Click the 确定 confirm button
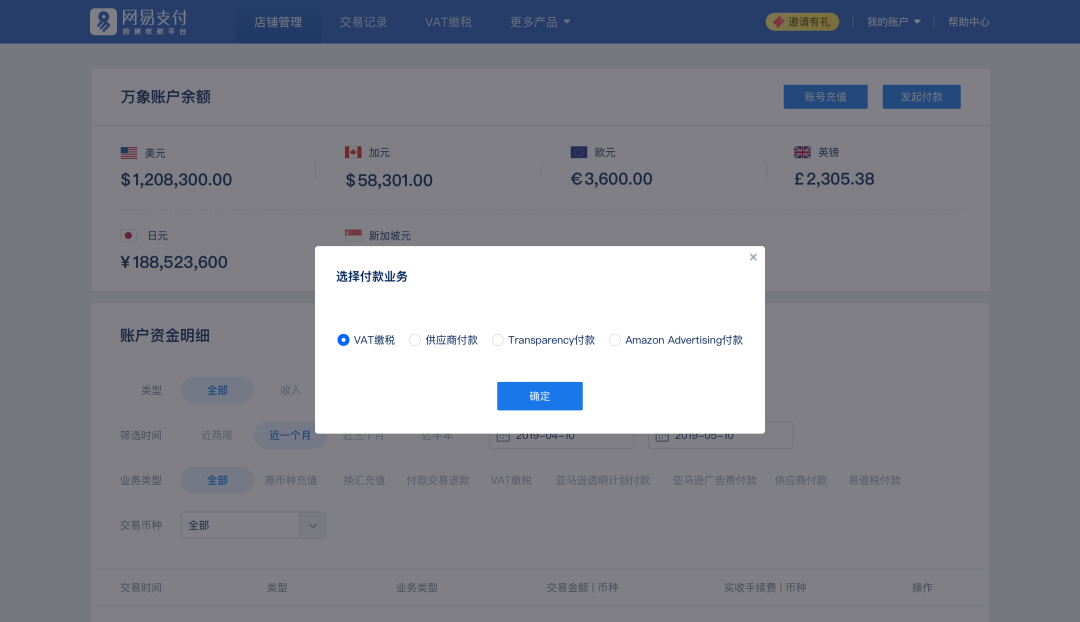The height and width of the screenshot is (622, 1080). tap(539, 396)
